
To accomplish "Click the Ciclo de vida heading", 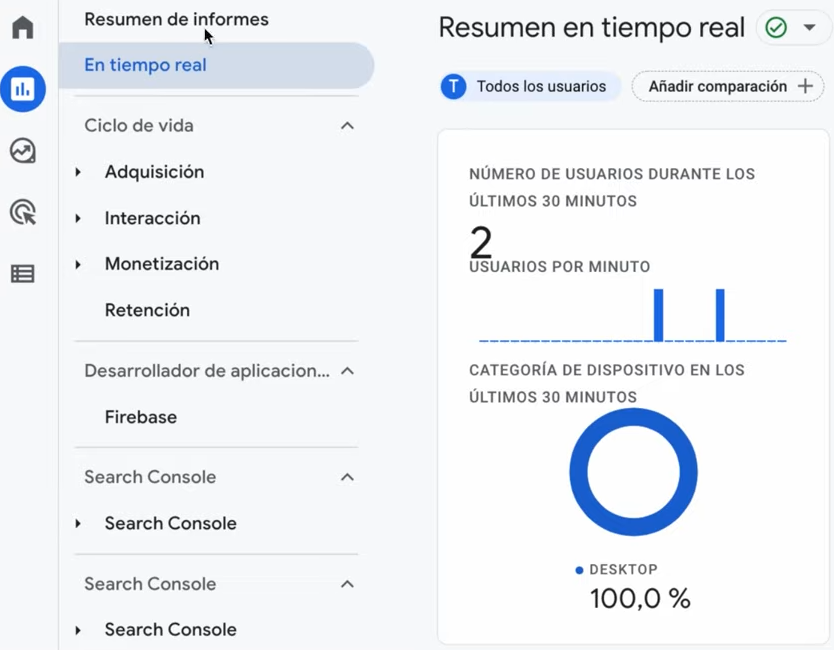I will click(139, 126).
